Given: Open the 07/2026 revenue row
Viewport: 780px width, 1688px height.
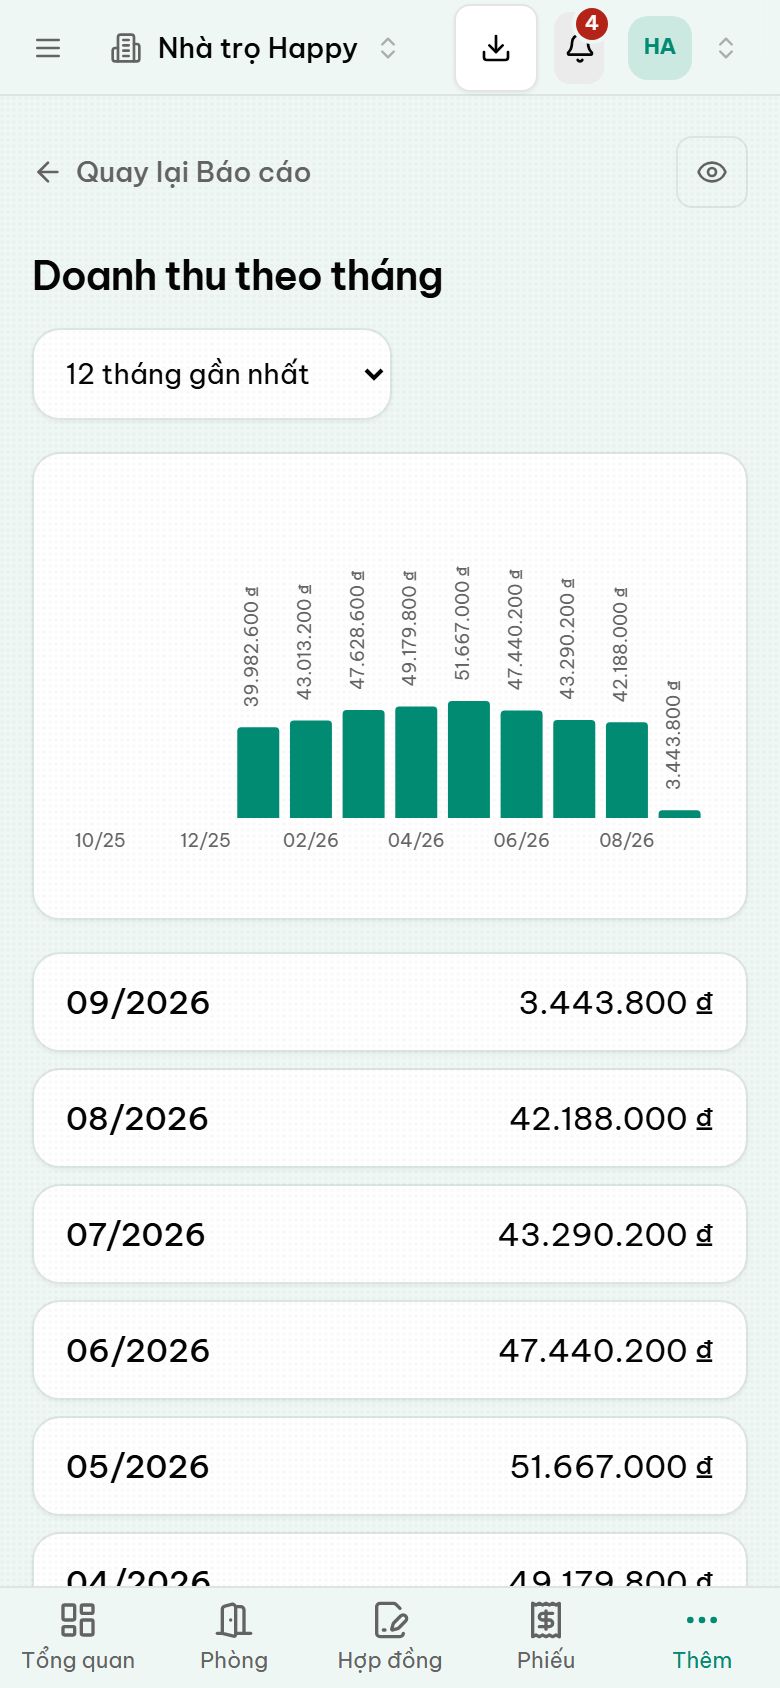Looking at the screenshot, I should point(390,1234).
